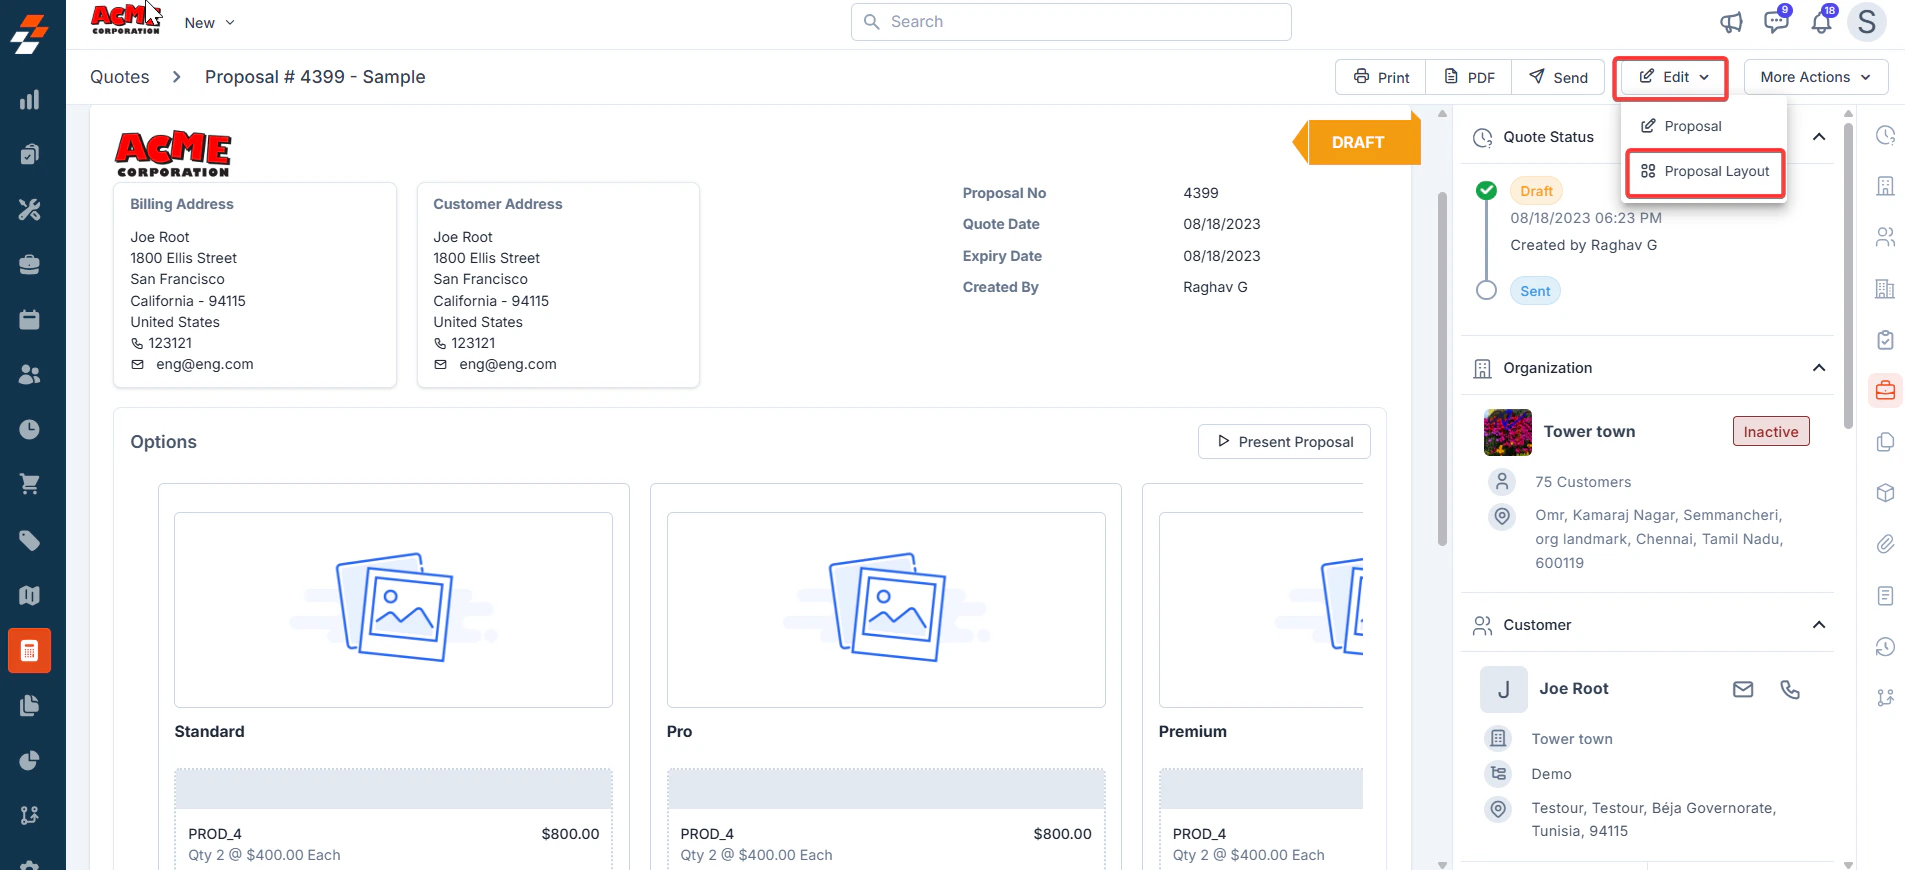Click the Print button

[x=1381, y=77]
